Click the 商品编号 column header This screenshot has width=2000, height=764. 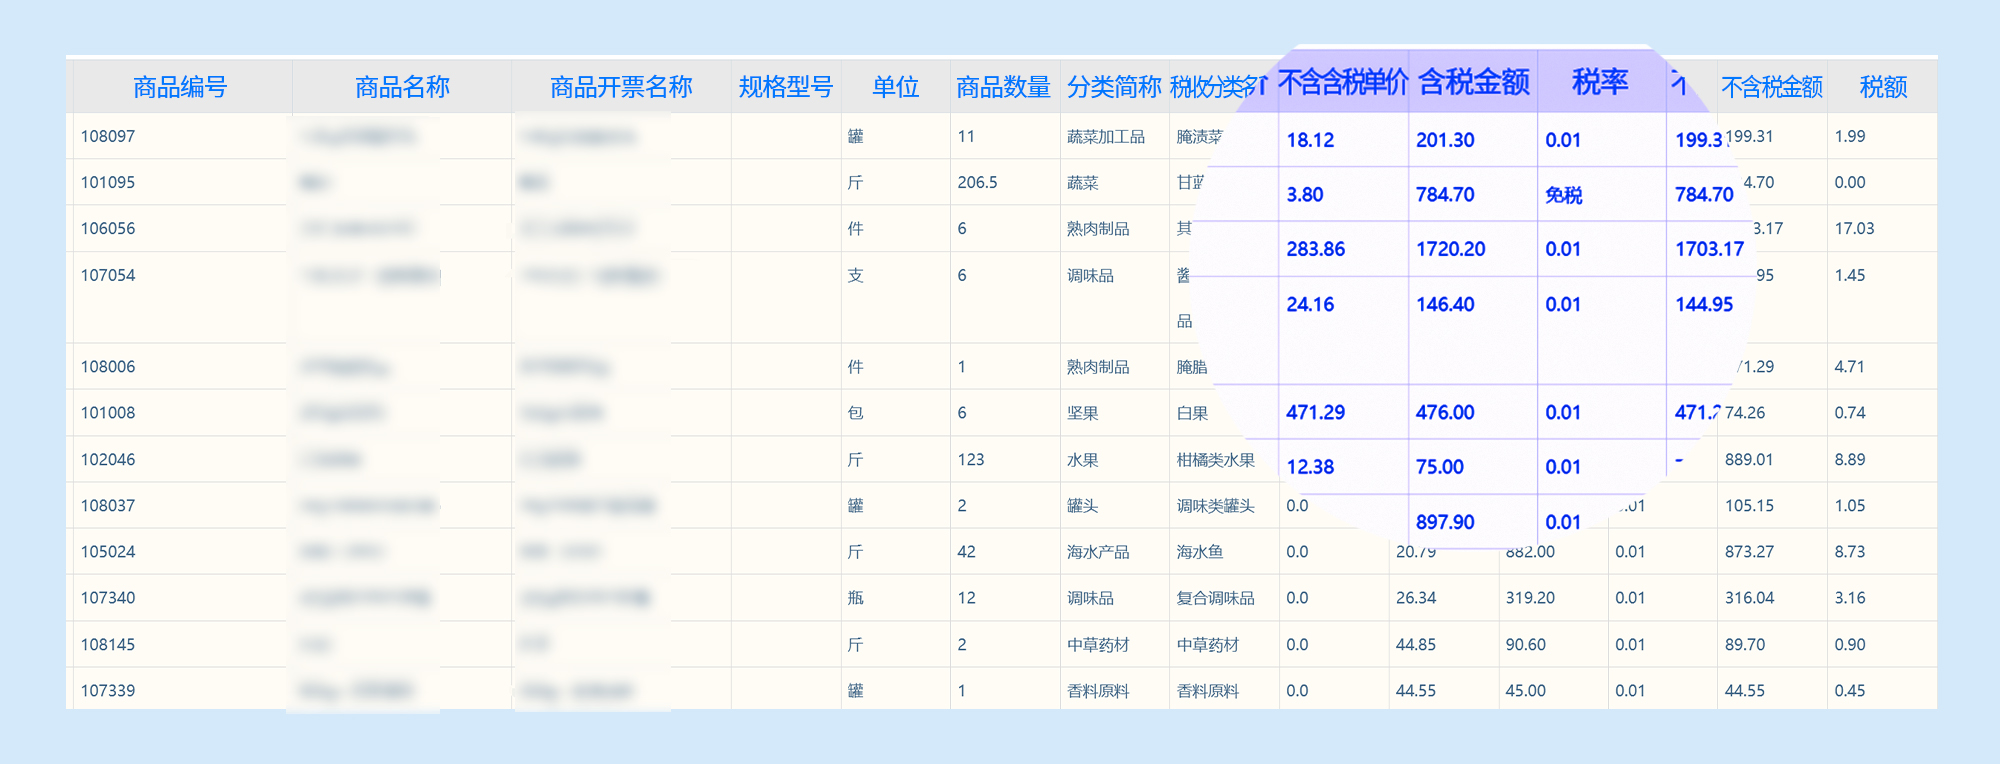[x=180, y=87]
